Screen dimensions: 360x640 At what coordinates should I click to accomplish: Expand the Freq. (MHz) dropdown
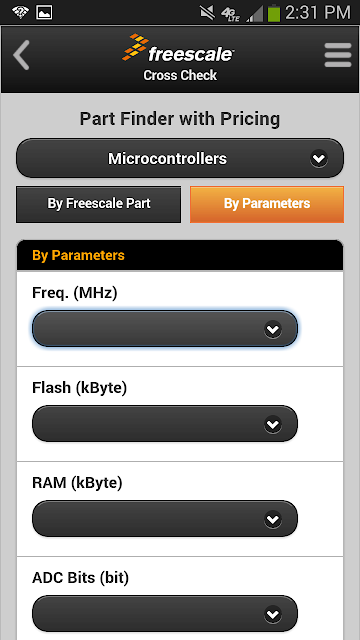click(165, 329)
